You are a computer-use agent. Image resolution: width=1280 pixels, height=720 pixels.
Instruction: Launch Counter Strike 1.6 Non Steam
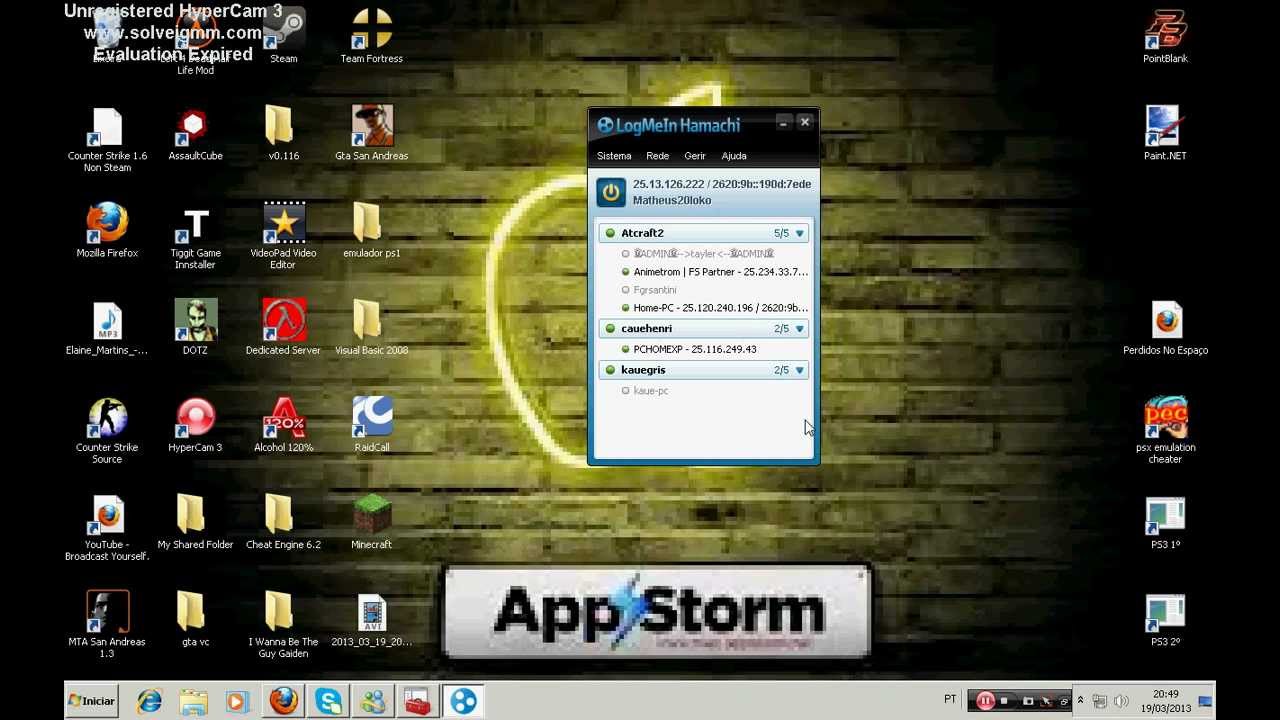pyautogui.click(x=107, y=140)
